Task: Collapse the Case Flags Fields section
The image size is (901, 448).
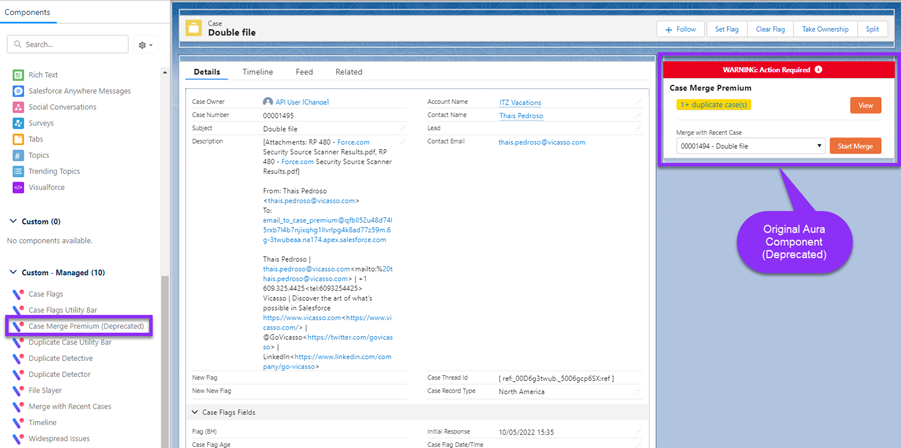Action: coord(194,412)
